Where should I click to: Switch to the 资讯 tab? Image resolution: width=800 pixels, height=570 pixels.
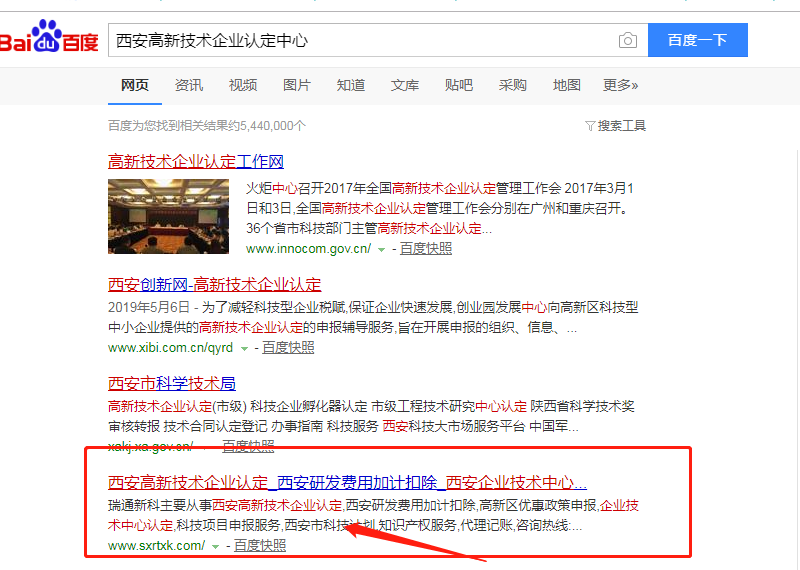pyautogui.click(x=188, y=85)
